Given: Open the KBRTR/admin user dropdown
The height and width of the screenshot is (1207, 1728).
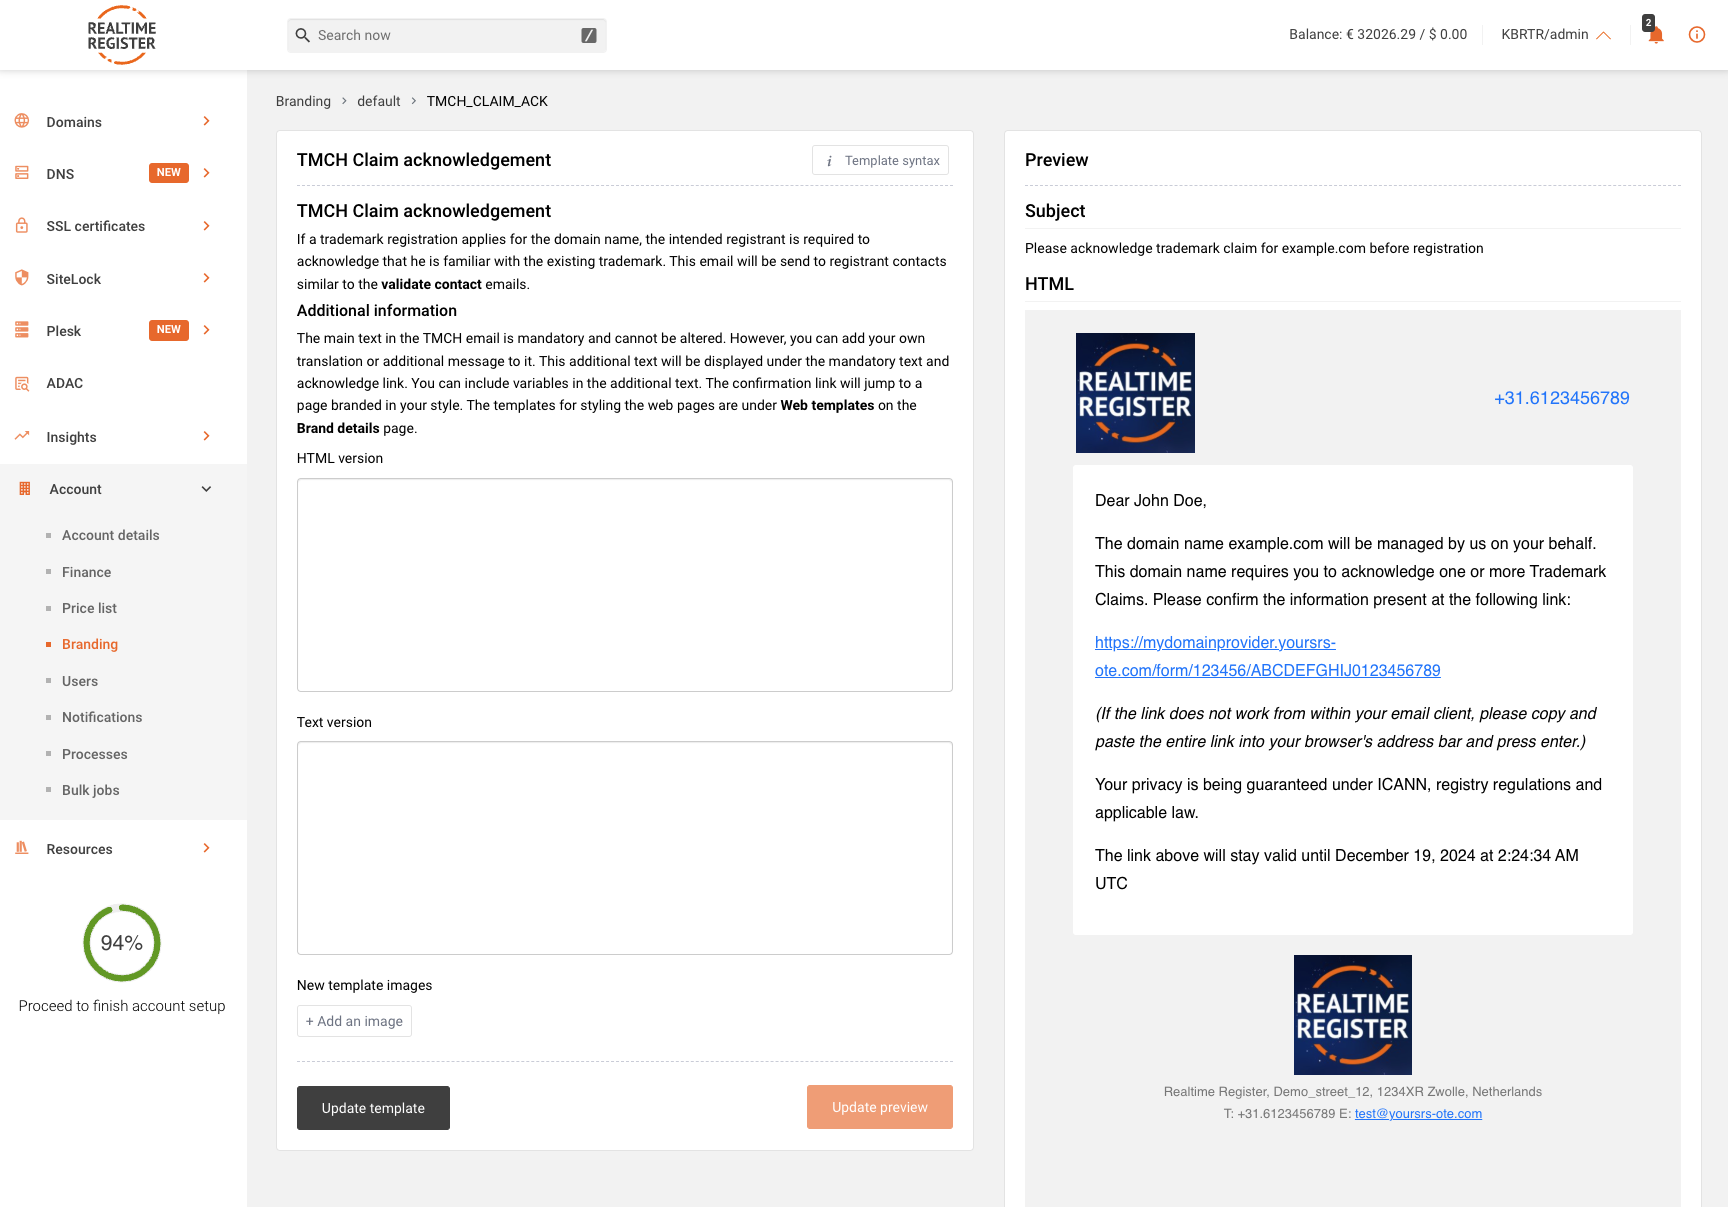Looking at the screenshot, I should tap(1555, 35).
